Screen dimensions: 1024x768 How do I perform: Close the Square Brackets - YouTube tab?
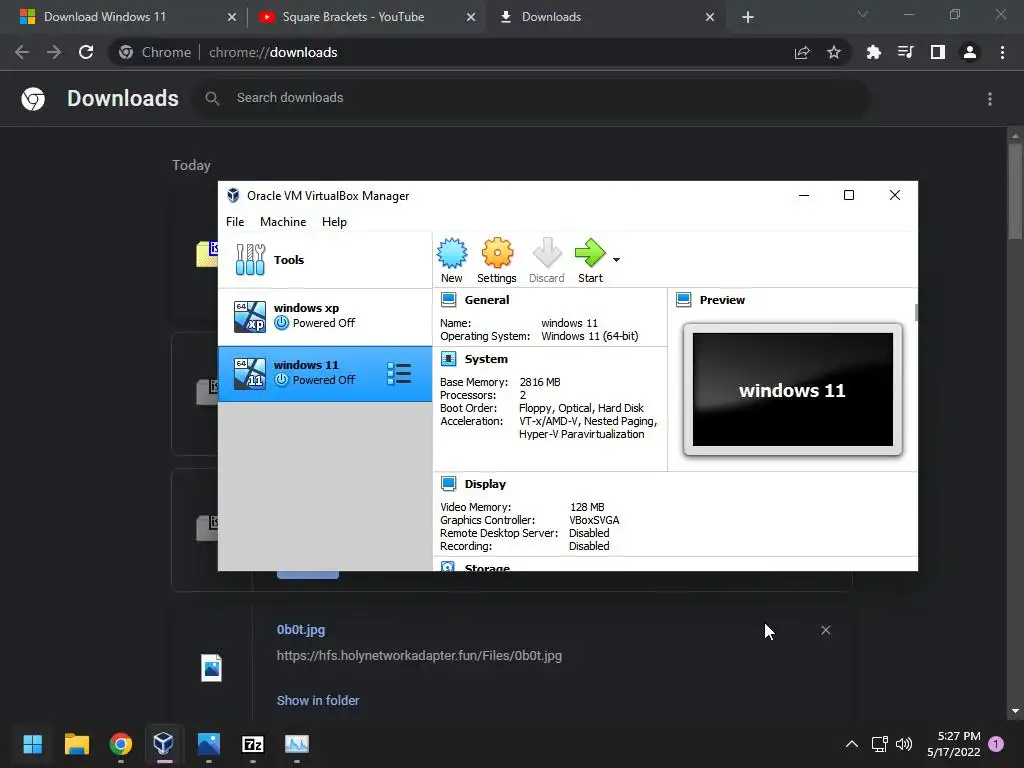tap(471, 17)
